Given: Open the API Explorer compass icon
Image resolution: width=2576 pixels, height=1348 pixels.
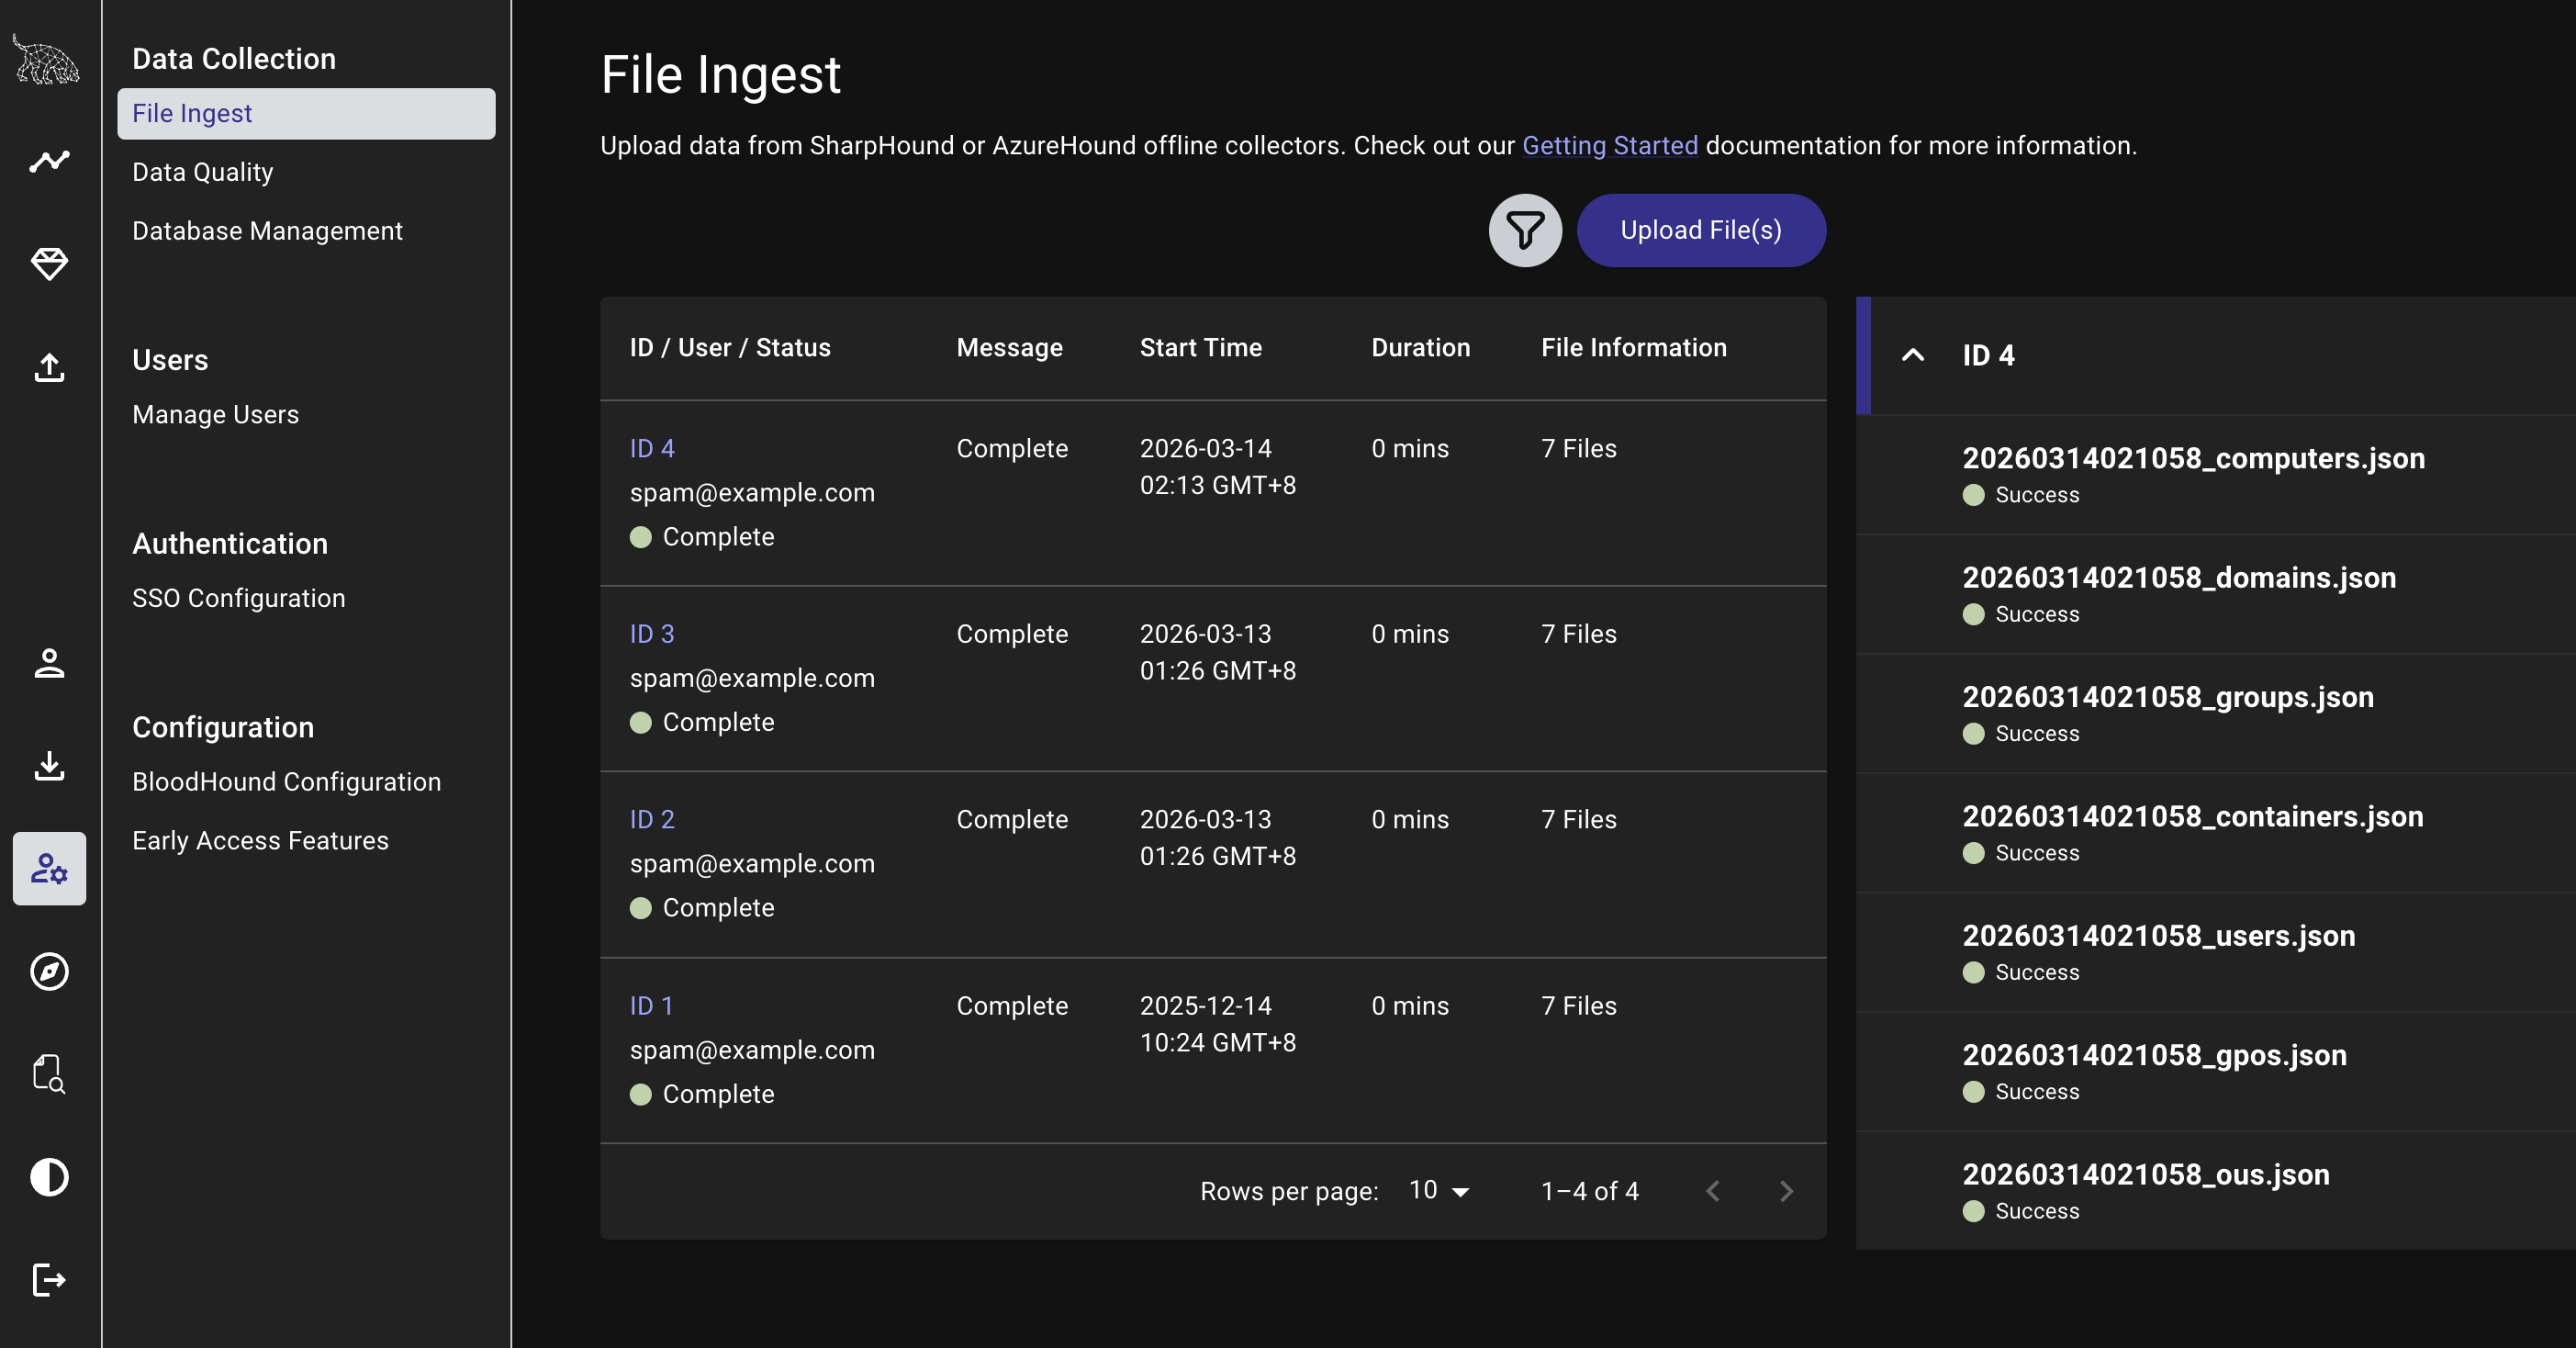Looking at the screenshot, I should (x=49, y=971).
